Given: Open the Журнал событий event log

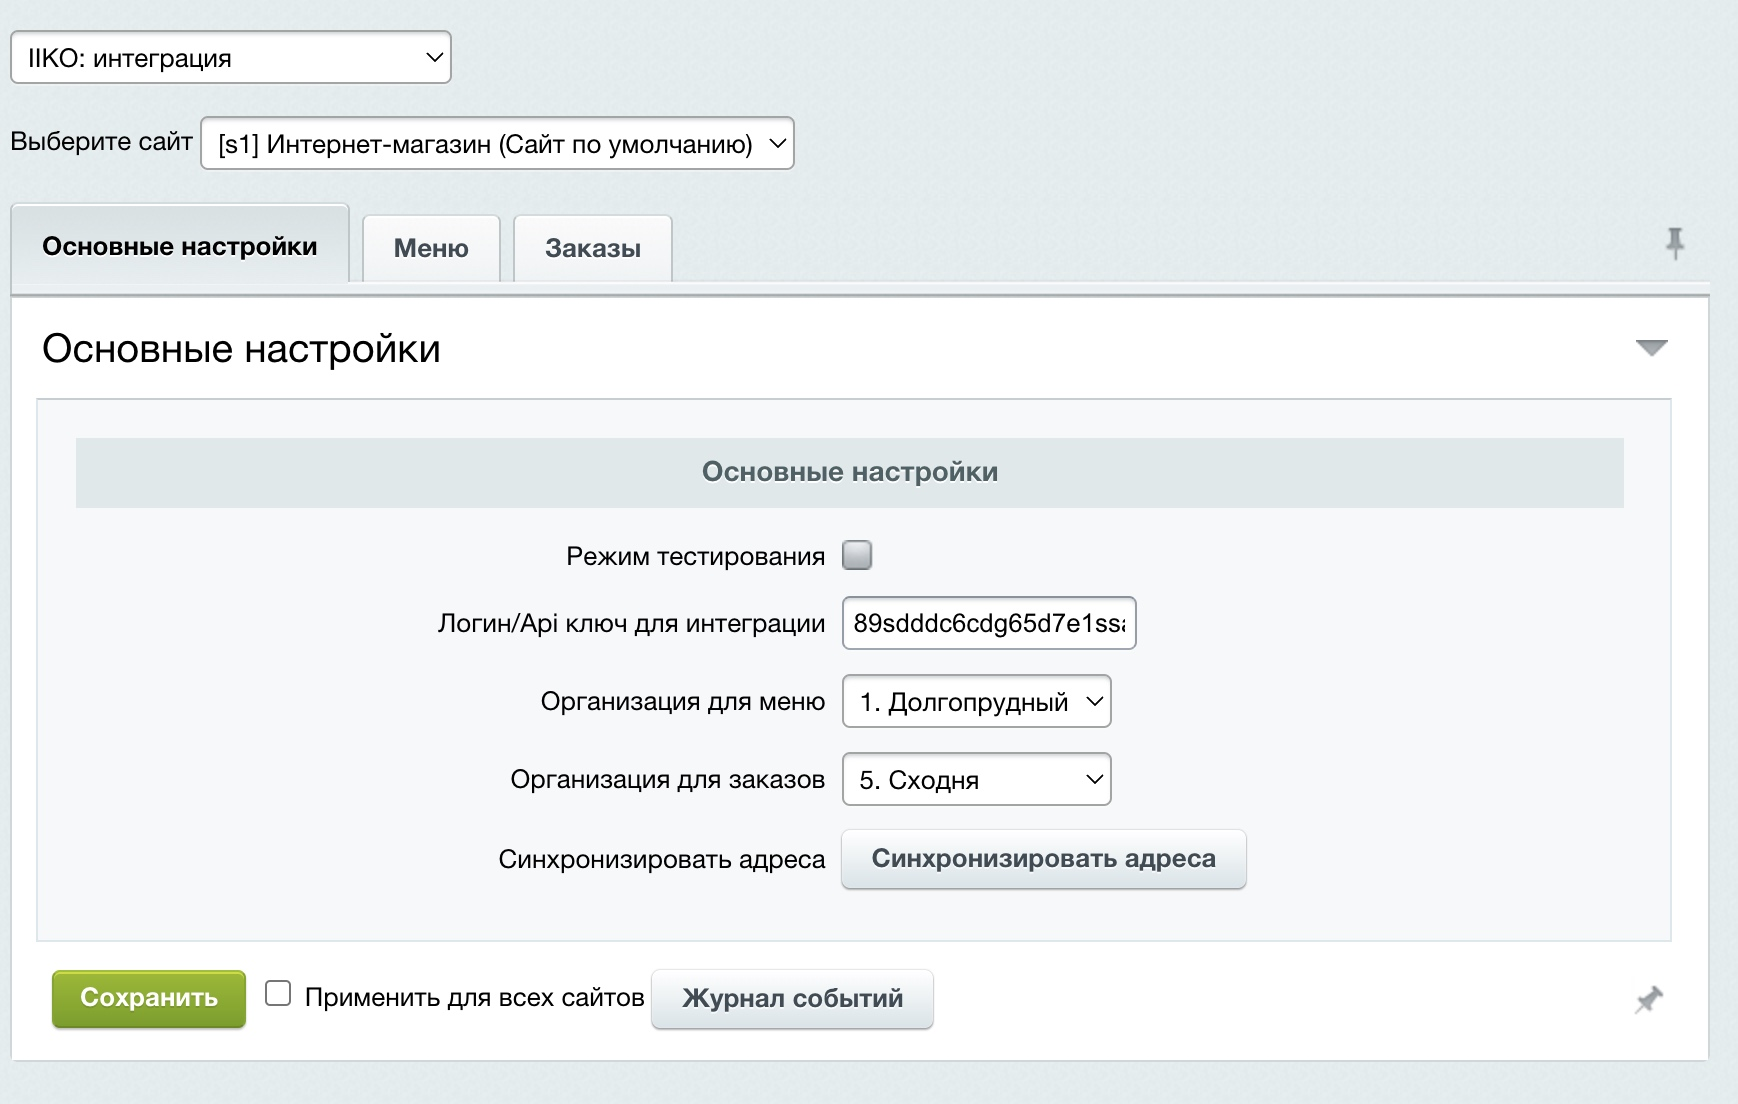Looking at the screenshot, I should 792,998.
